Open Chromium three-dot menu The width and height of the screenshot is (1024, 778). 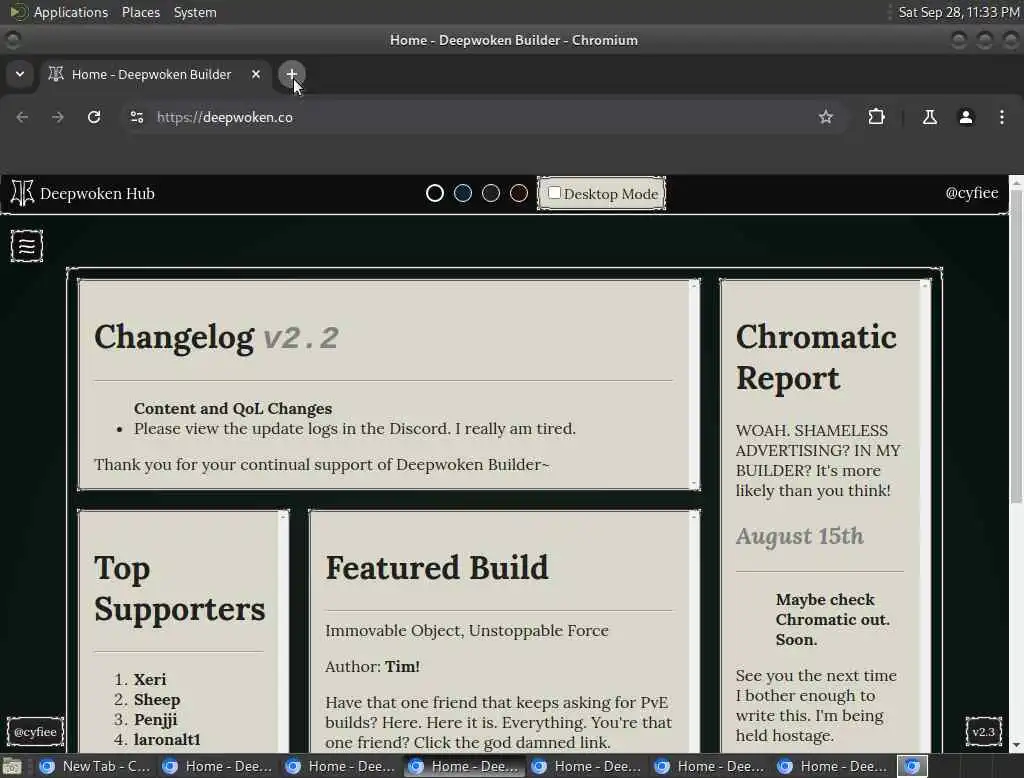tap(1002, 117)
